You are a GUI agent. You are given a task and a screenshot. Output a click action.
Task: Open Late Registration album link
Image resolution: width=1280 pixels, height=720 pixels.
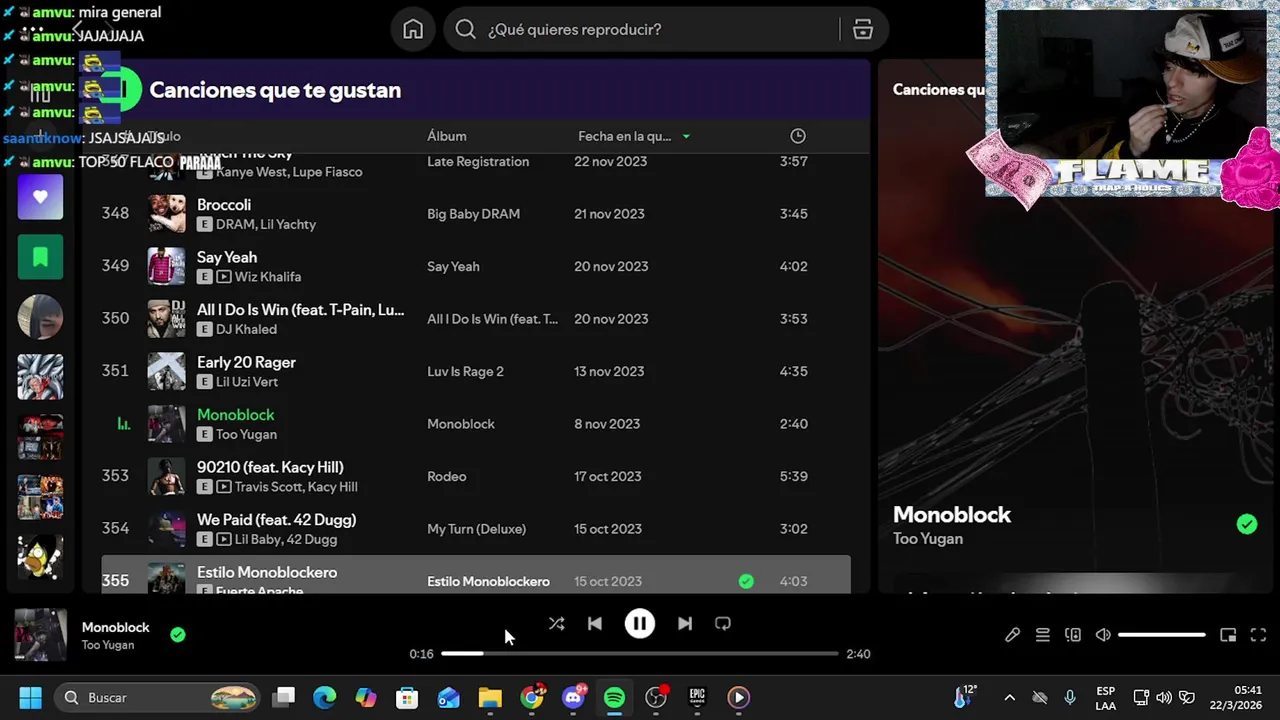click(478, 161)
